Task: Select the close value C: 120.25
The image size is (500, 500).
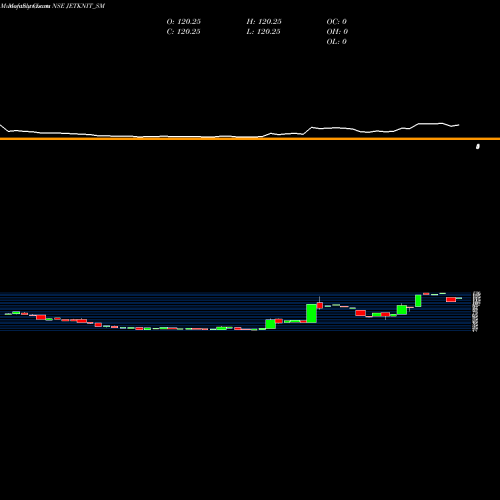Action: (183, 32)
